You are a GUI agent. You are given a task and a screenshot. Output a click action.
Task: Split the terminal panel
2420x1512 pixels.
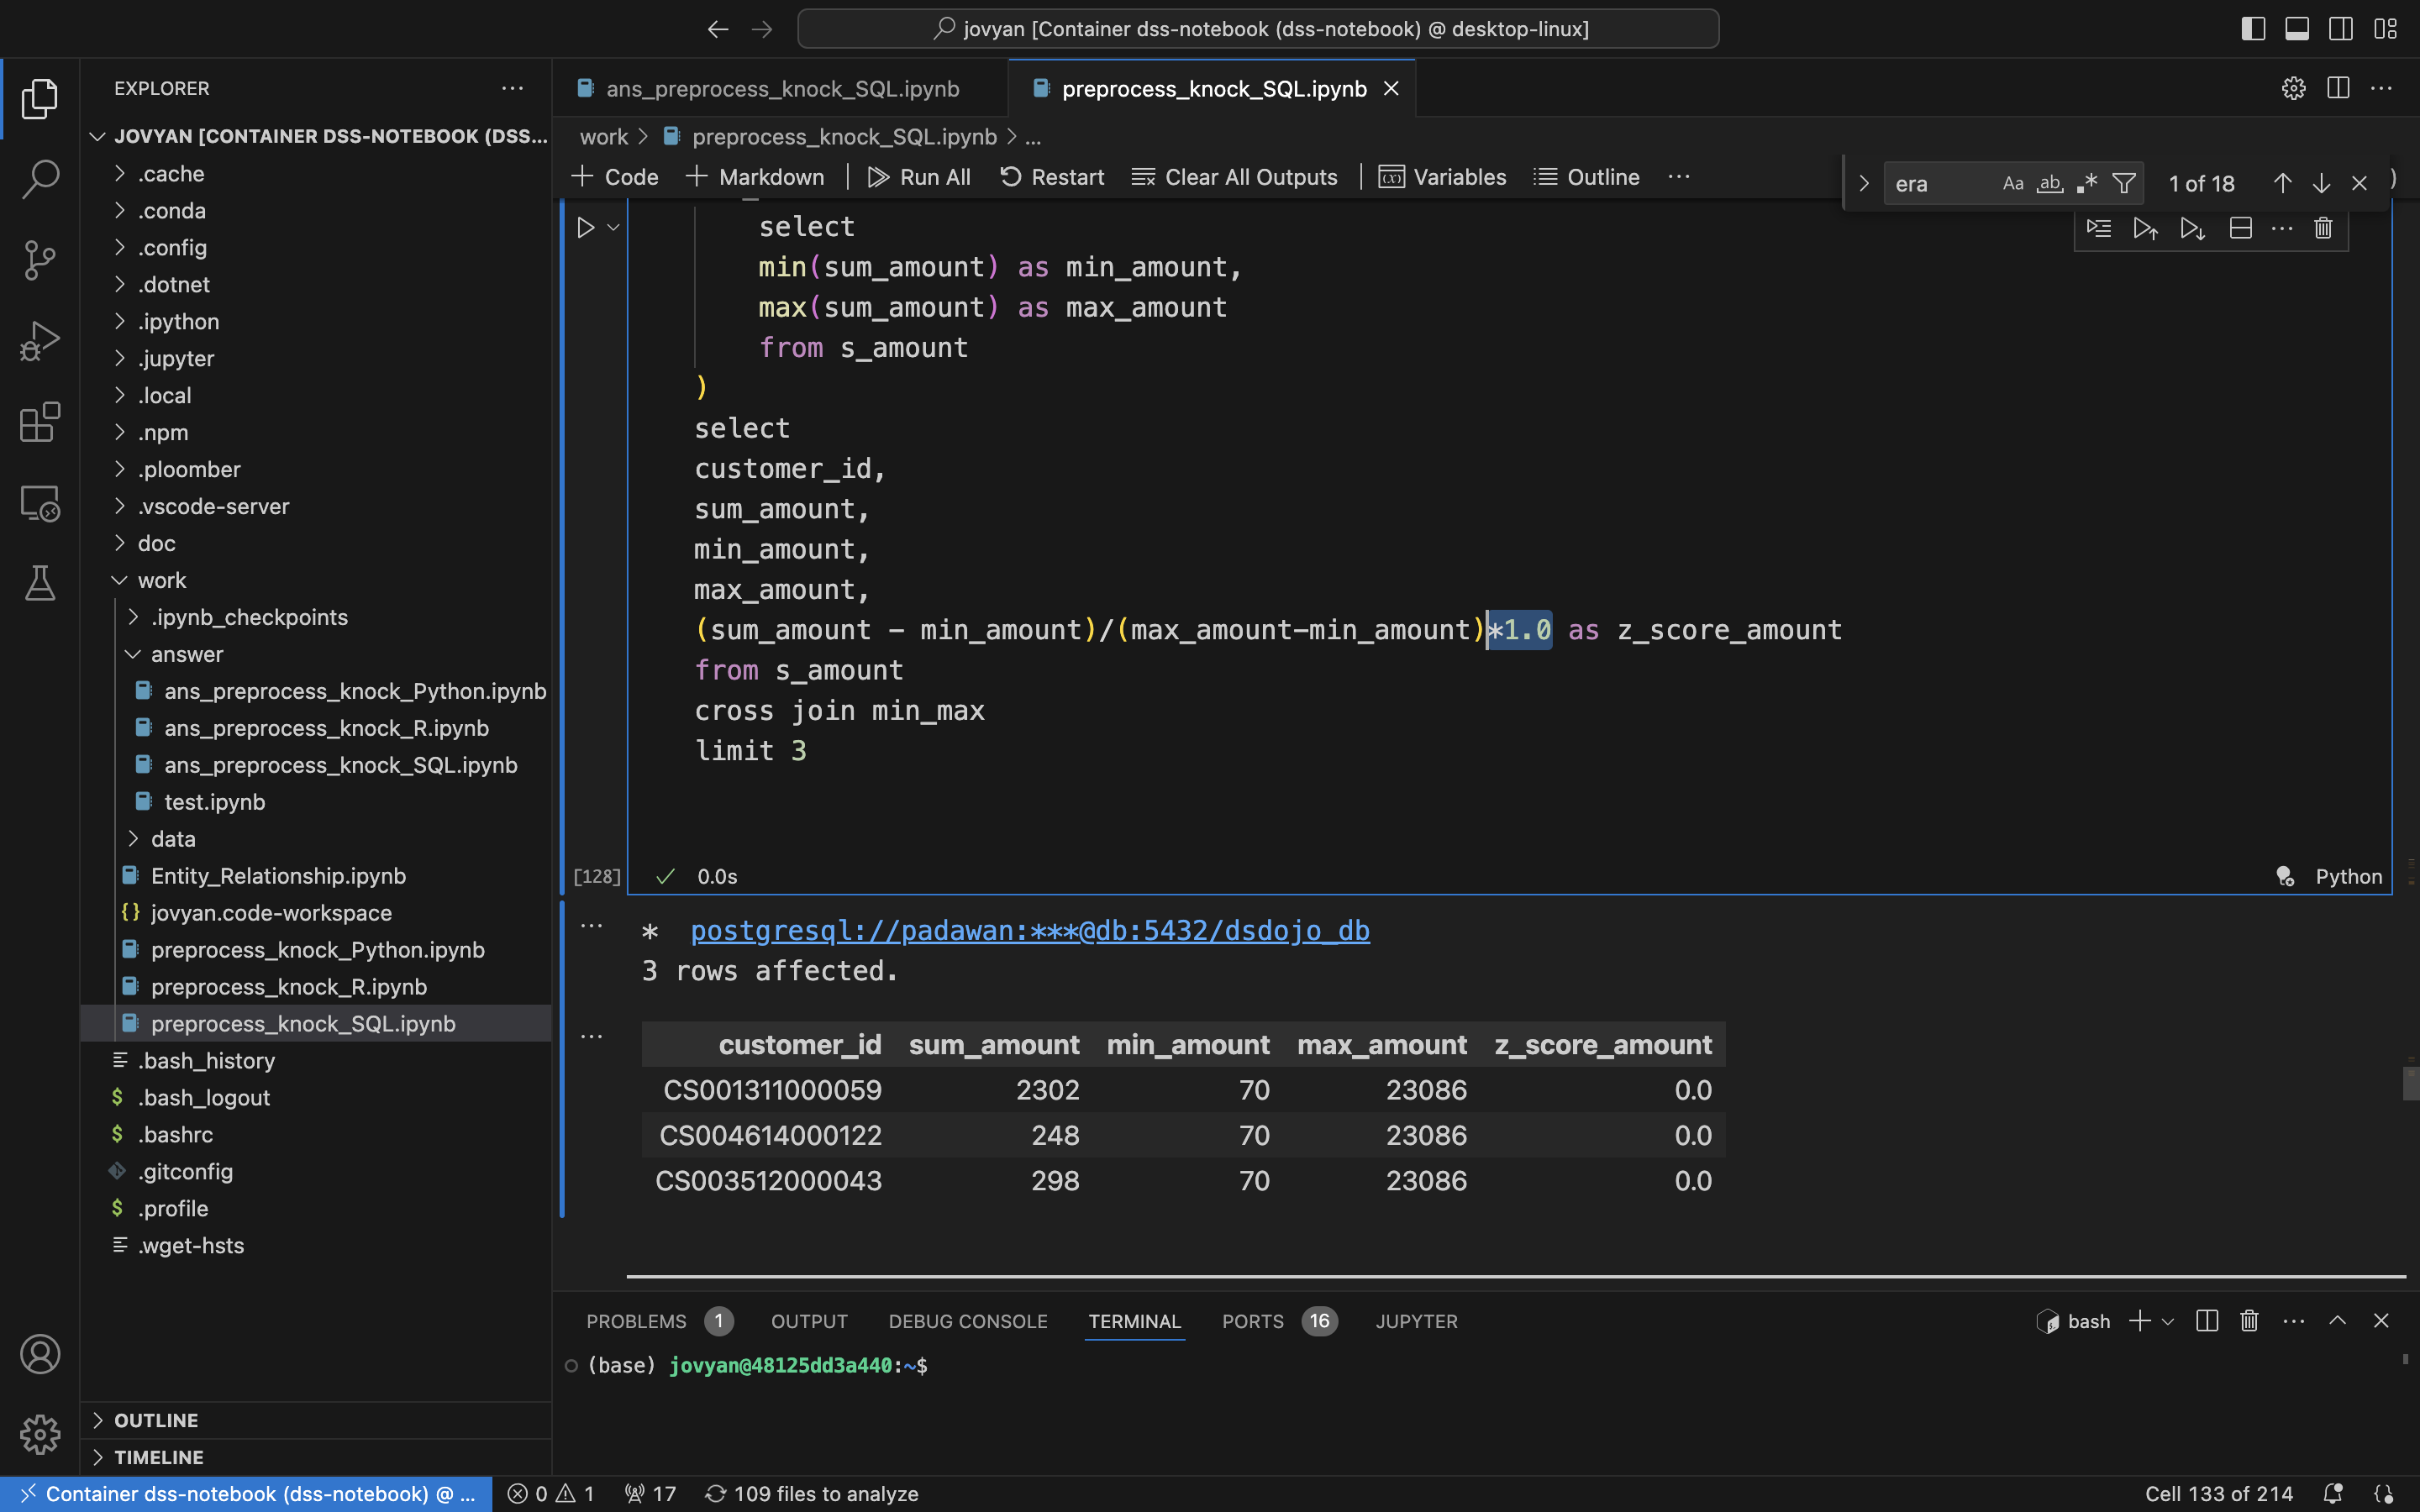pyautogui.click(x=2207, y=1321)
